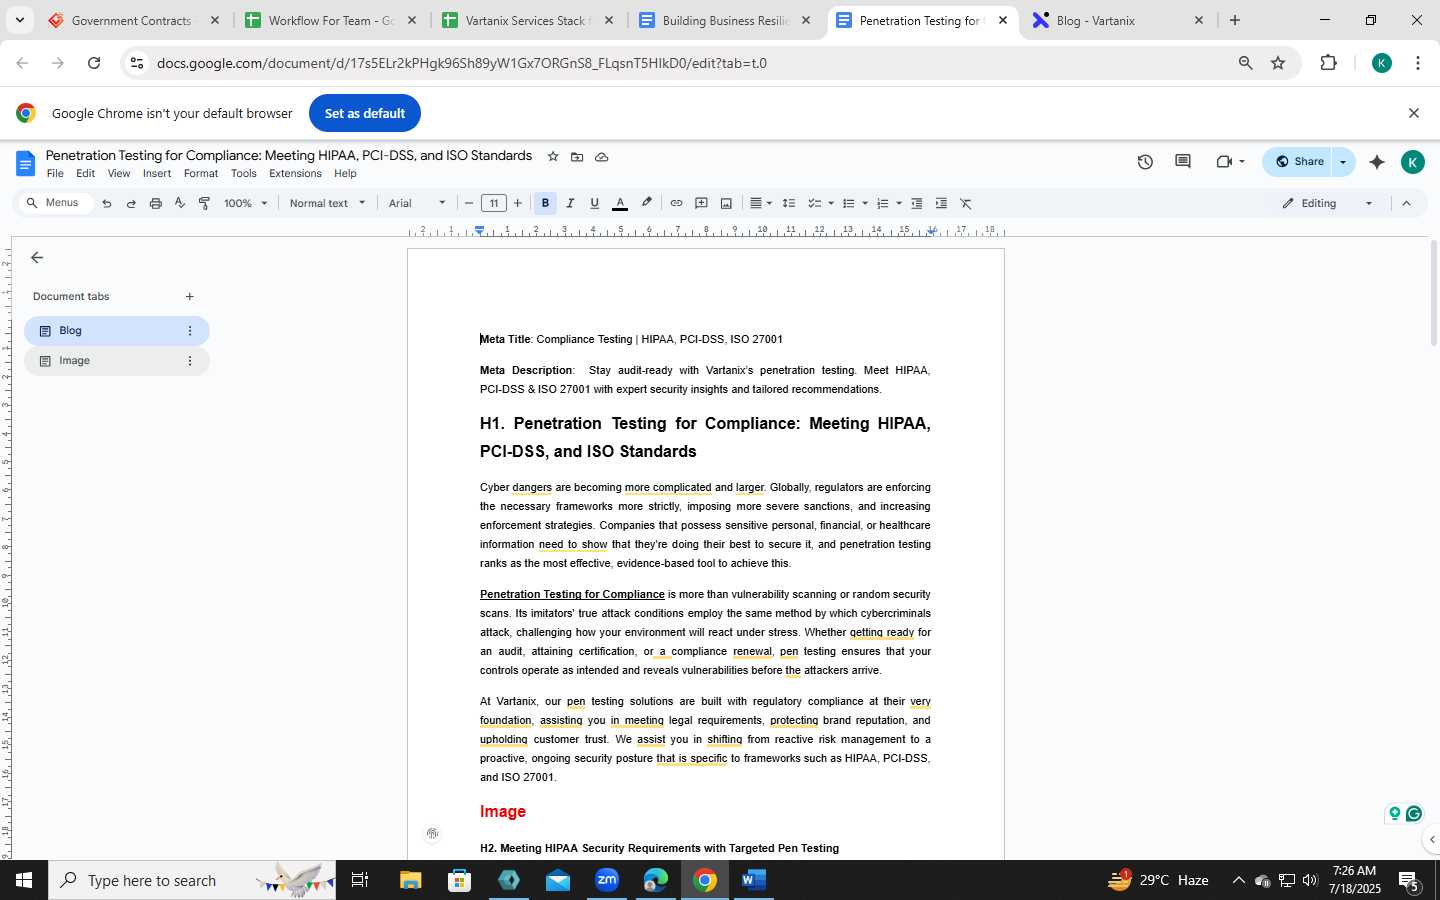Decrease indent of the paragraph

pos(916,203)
